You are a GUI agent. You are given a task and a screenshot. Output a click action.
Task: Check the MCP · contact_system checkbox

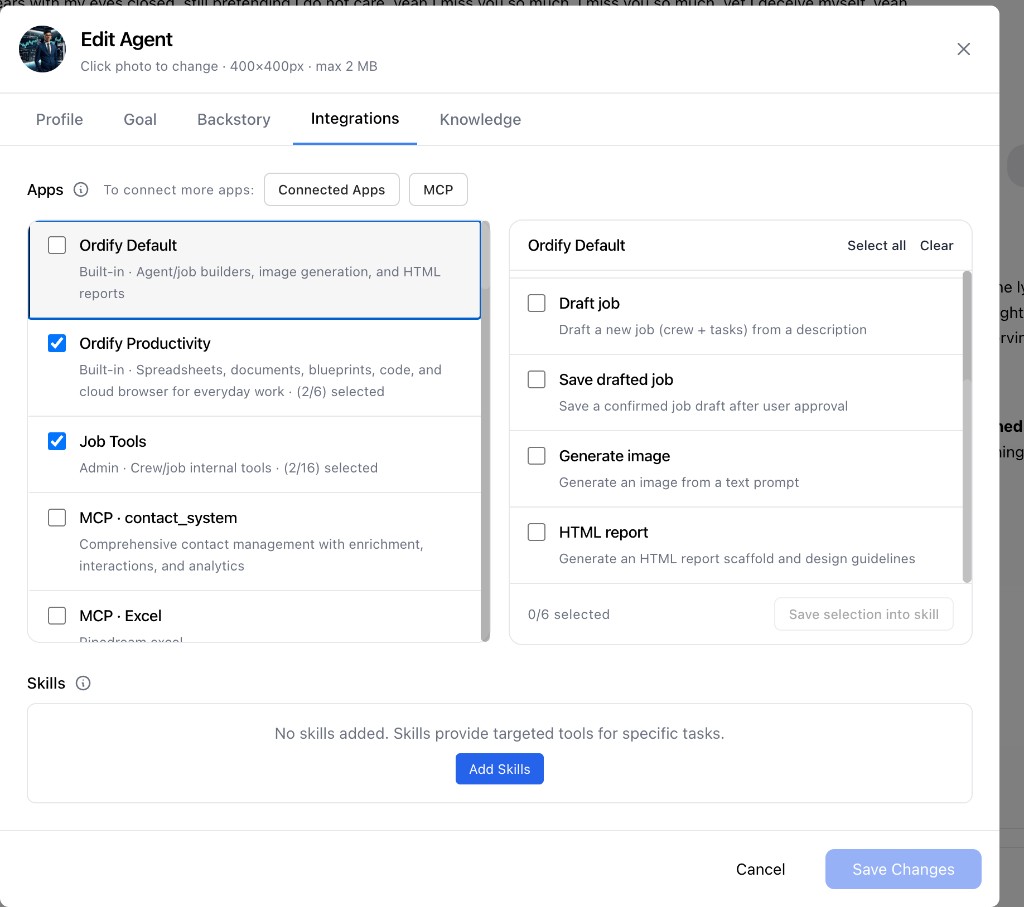(x=57, y=517)
